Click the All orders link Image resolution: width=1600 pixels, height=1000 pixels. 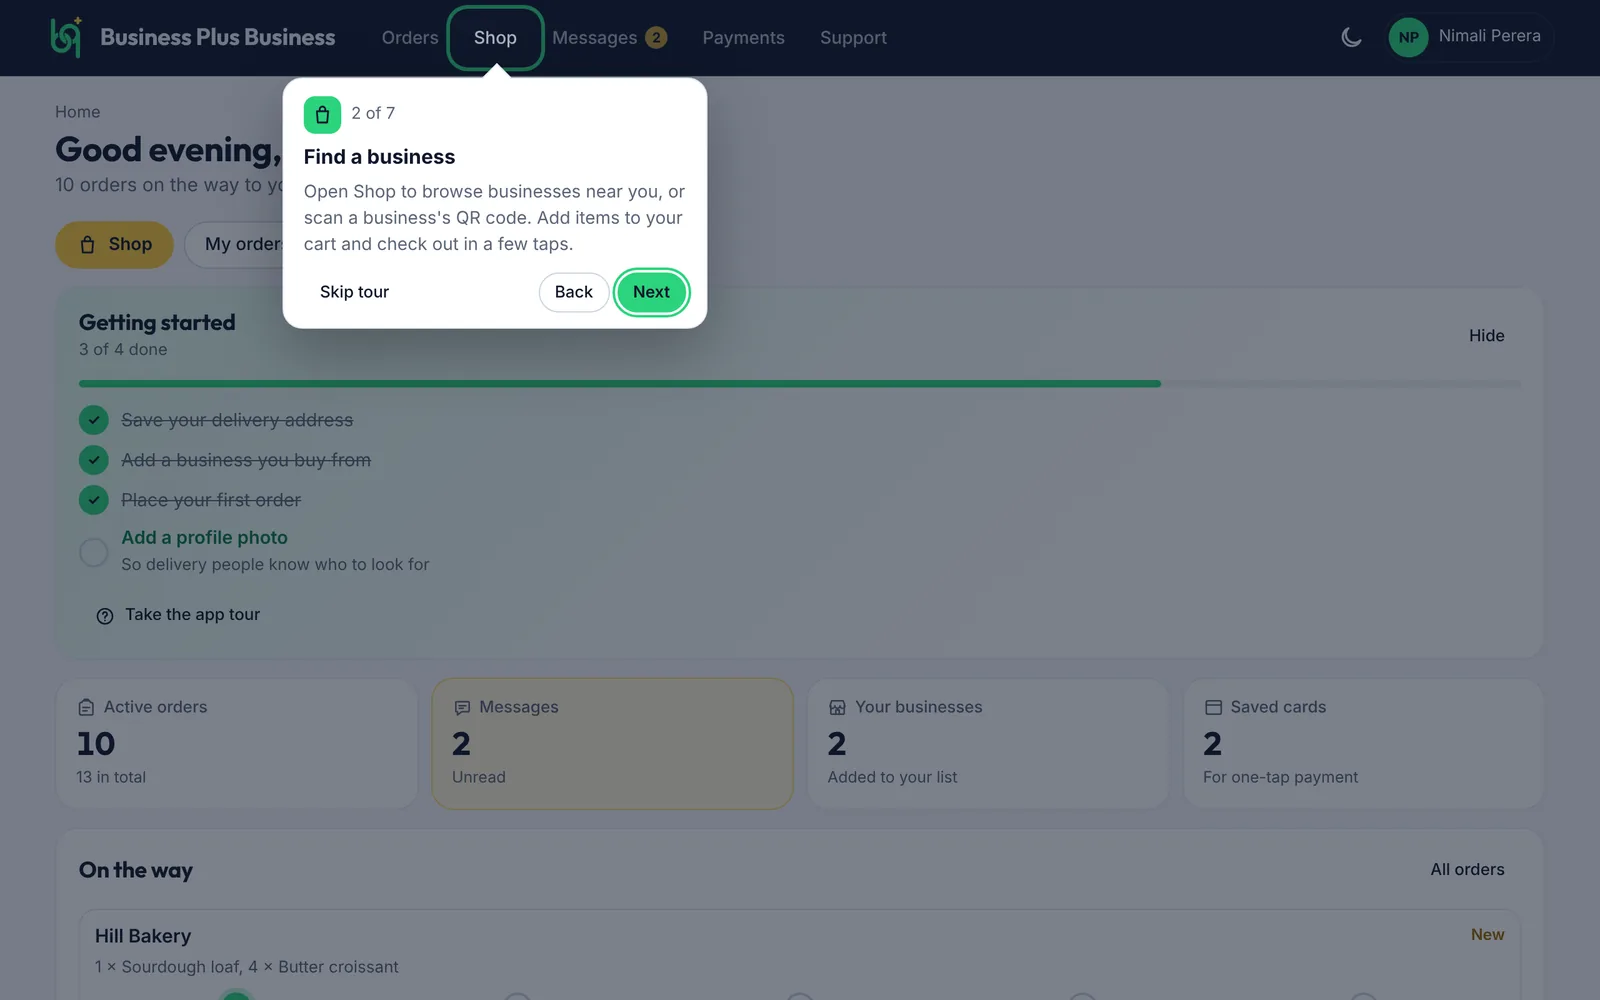pos(1467,870)
